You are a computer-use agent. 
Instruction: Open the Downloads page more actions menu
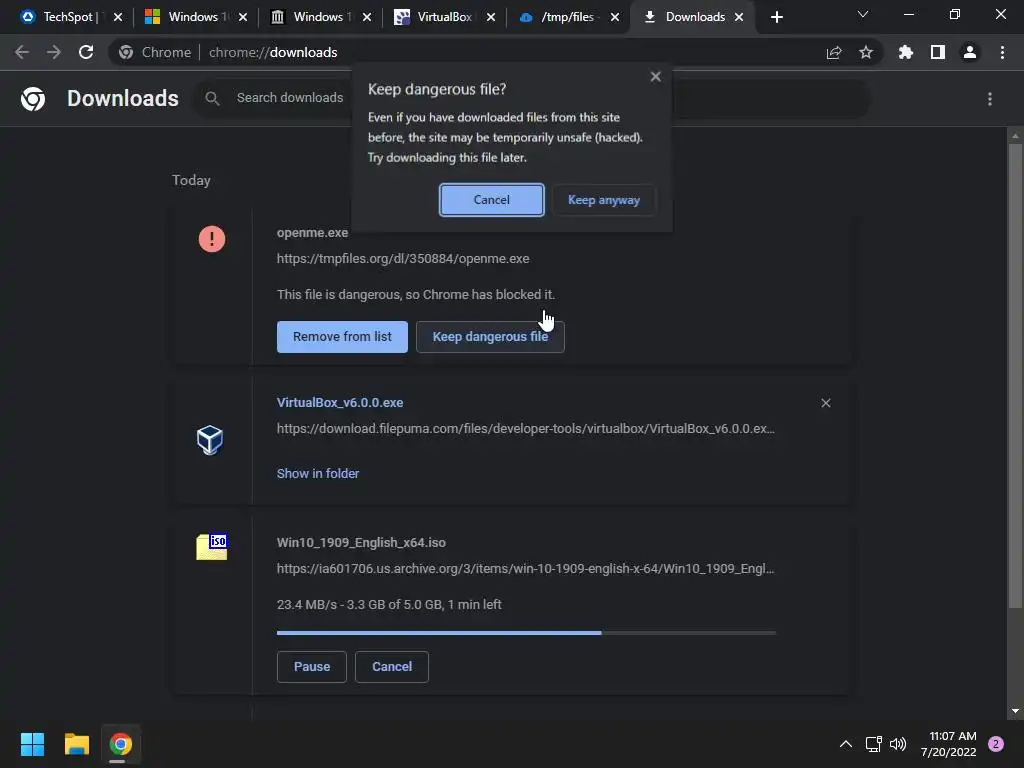pyautogui.click(x=990, y=99)
